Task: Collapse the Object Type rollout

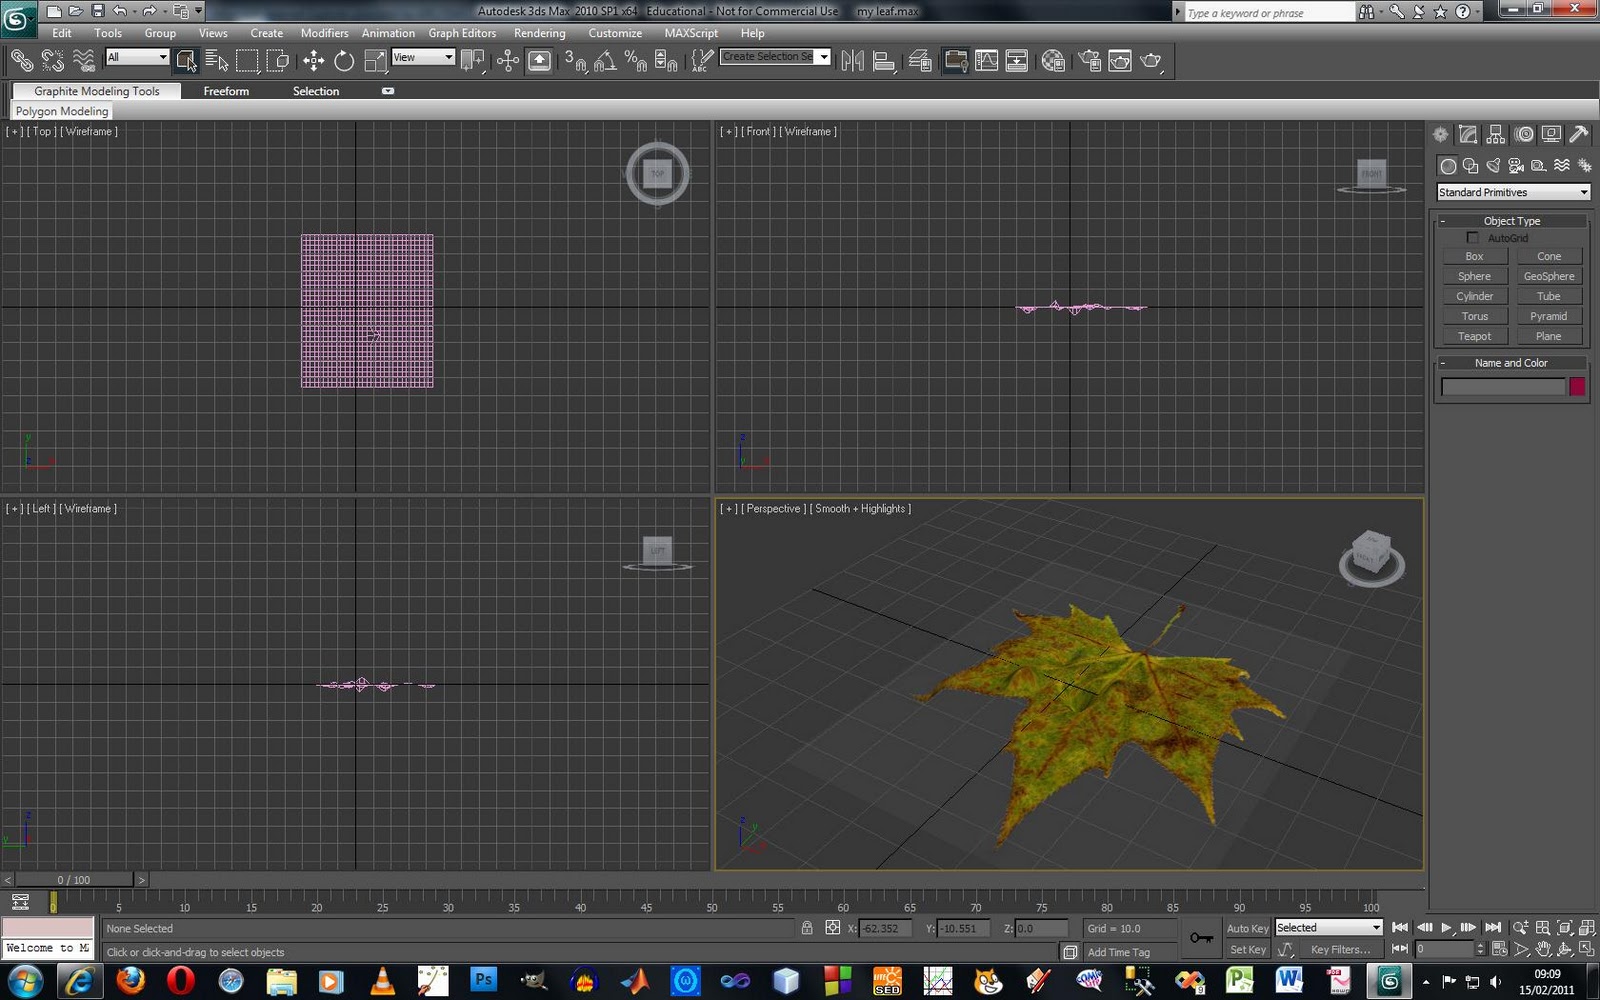Action: click(1512, 221)
